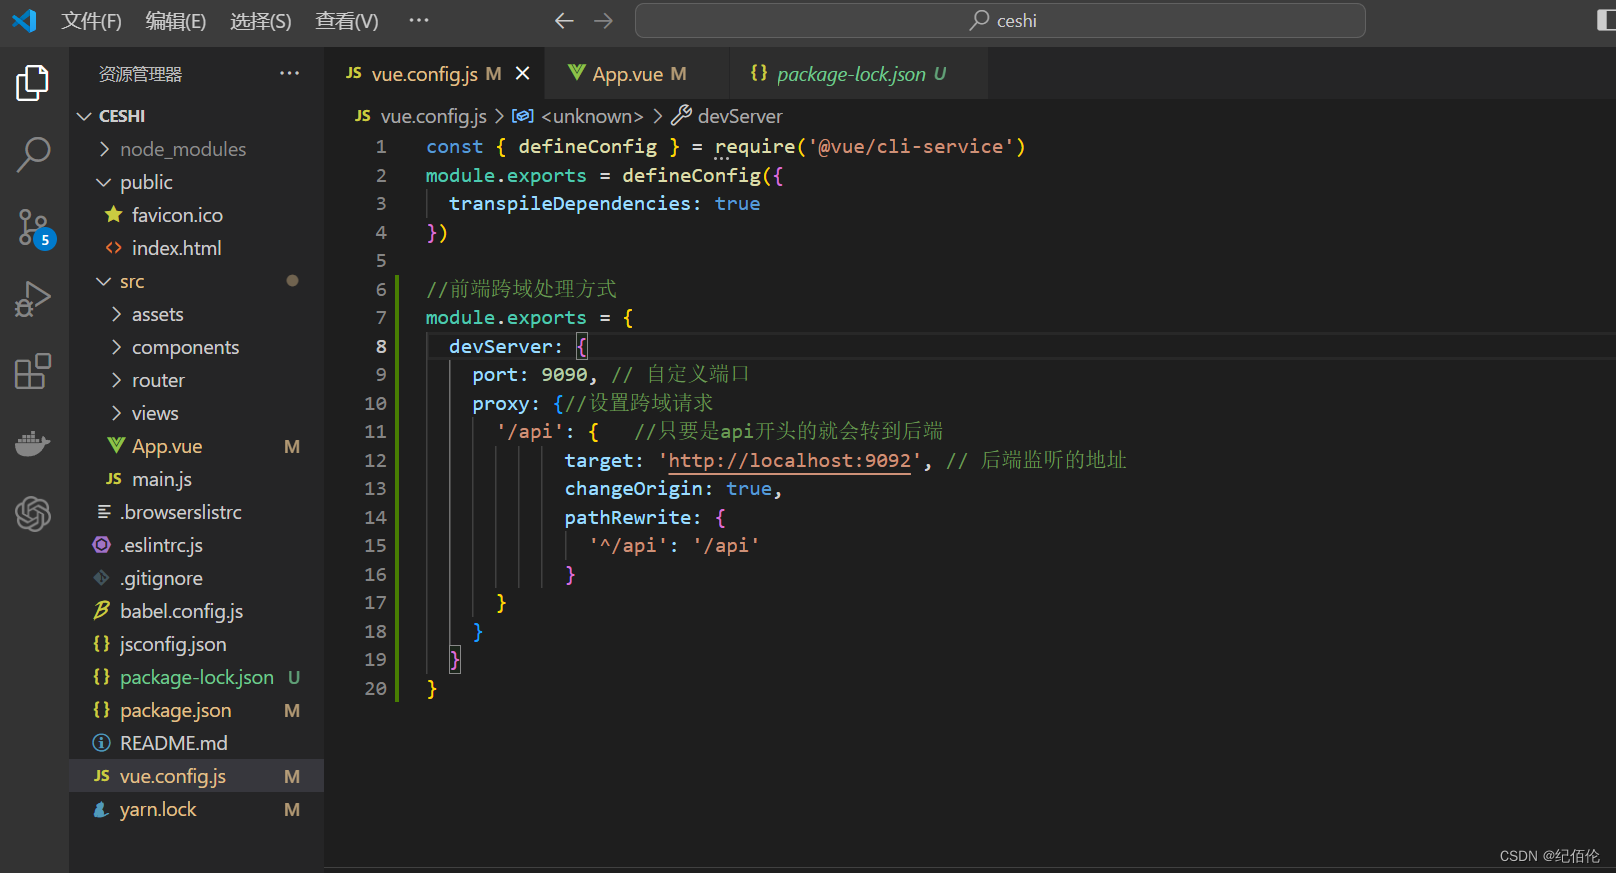Screen dimensions: 1616x873
Task: Toggle the sidebar layout icon at top right
Action: [x=1606, y=20]
